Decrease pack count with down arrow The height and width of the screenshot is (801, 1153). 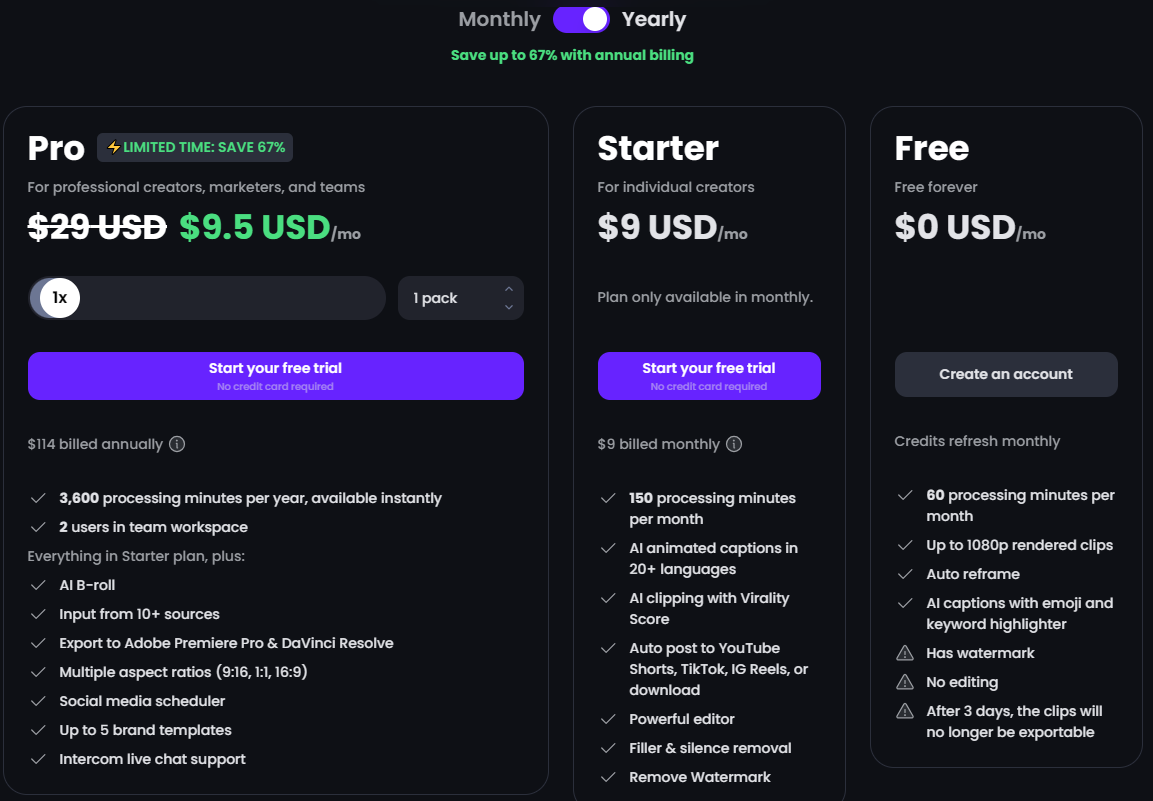tap(509, 307)
